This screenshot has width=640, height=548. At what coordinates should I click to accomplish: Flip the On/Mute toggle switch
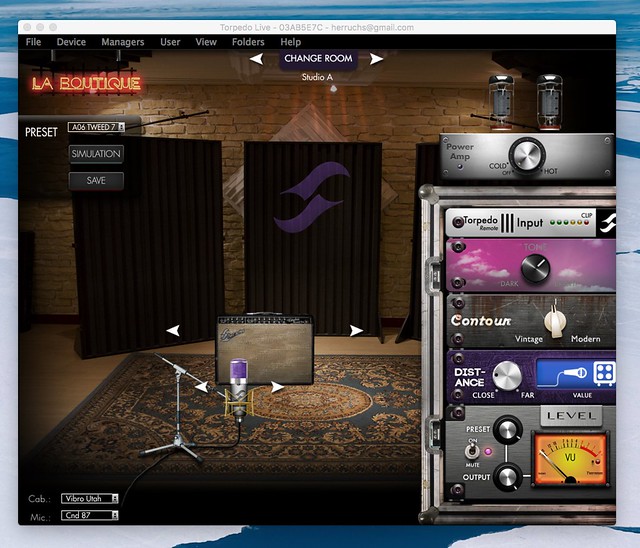coord(472,451)
